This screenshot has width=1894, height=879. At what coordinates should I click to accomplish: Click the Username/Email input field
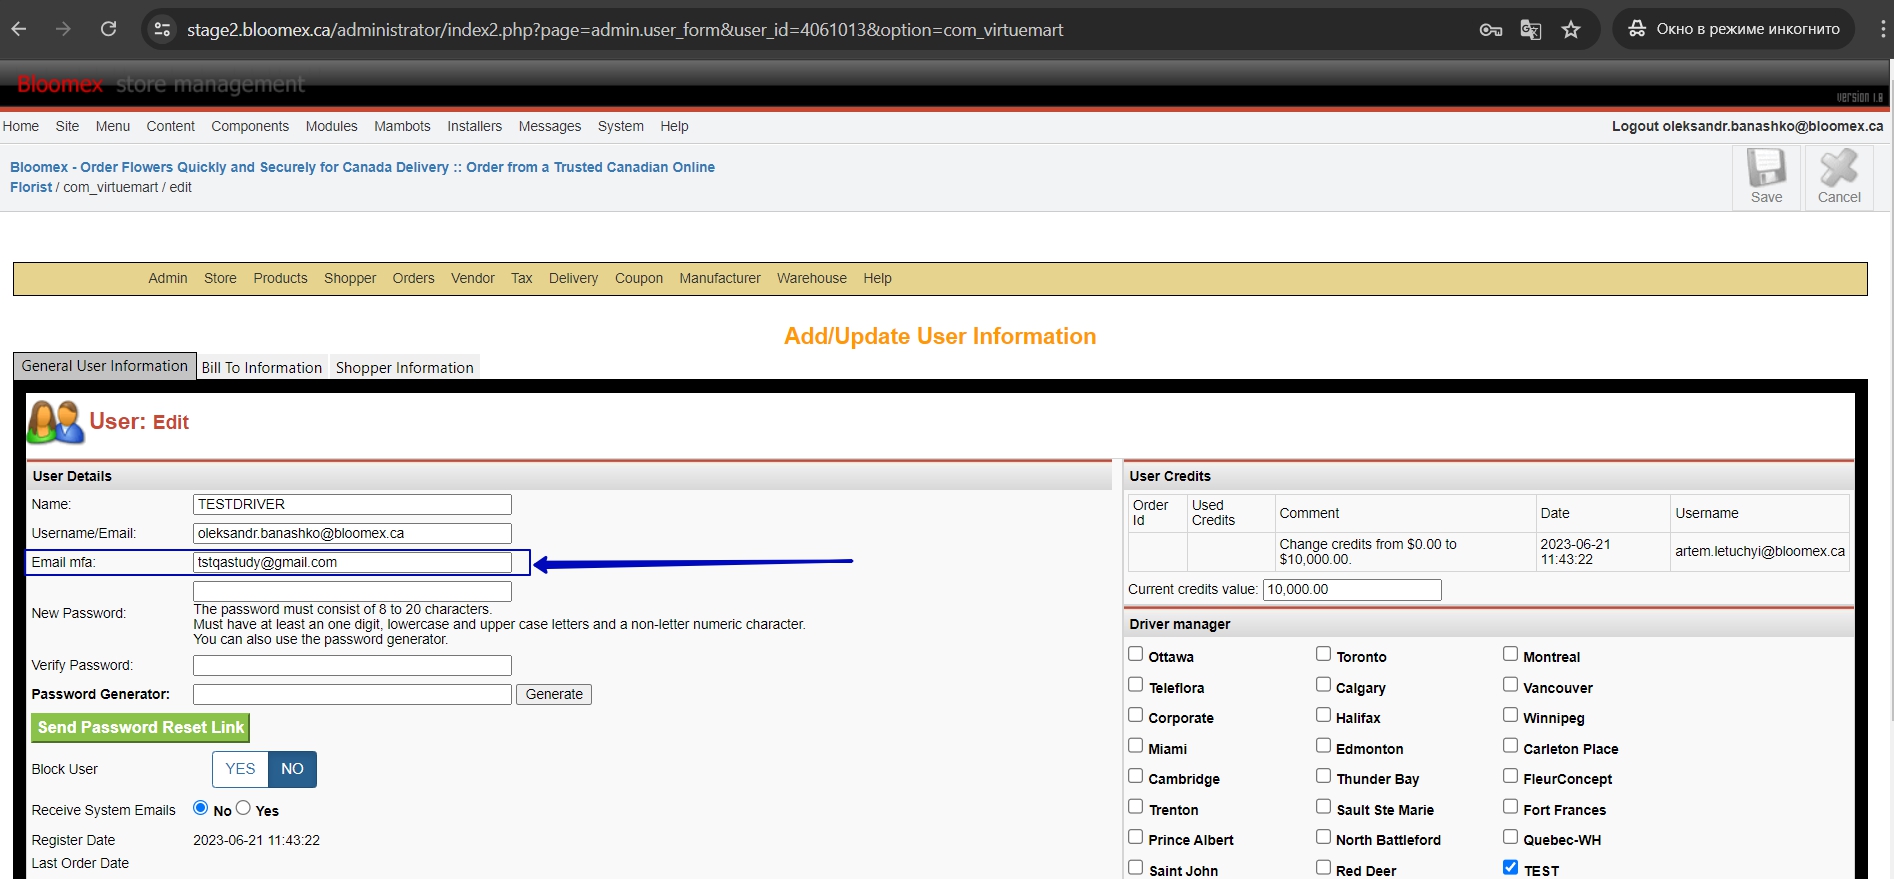352,533
